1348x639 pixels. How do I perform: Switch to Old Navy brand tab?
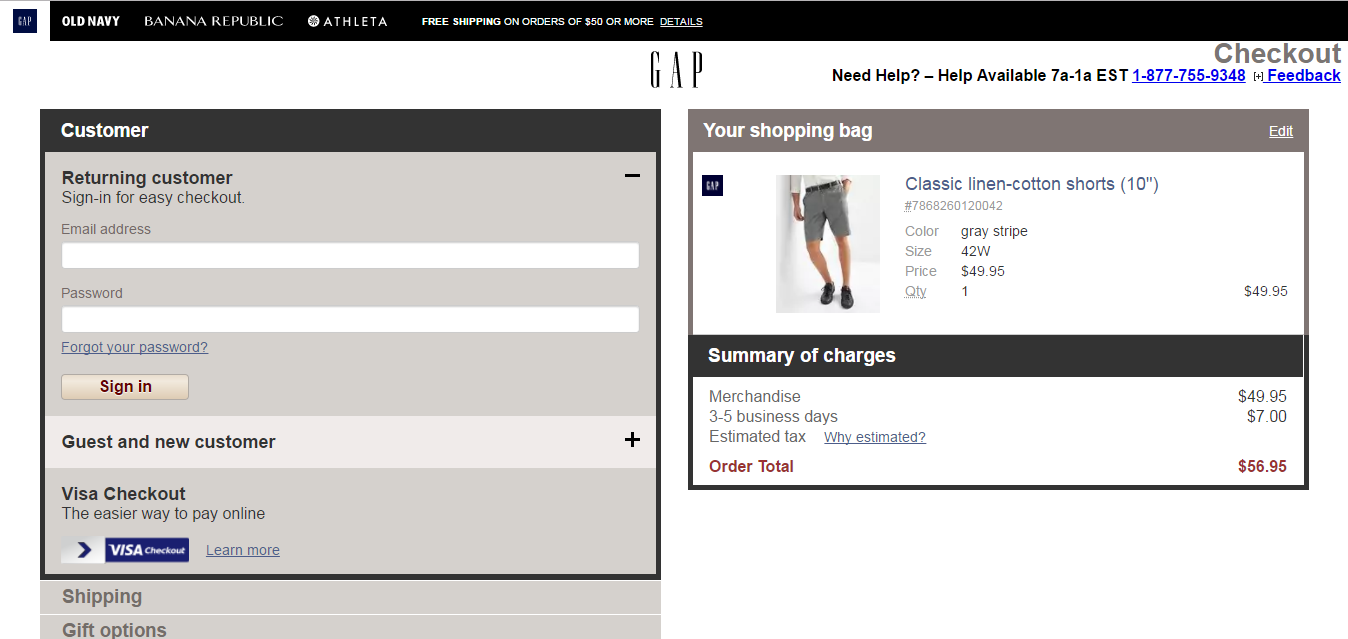[x=90, y=21]
